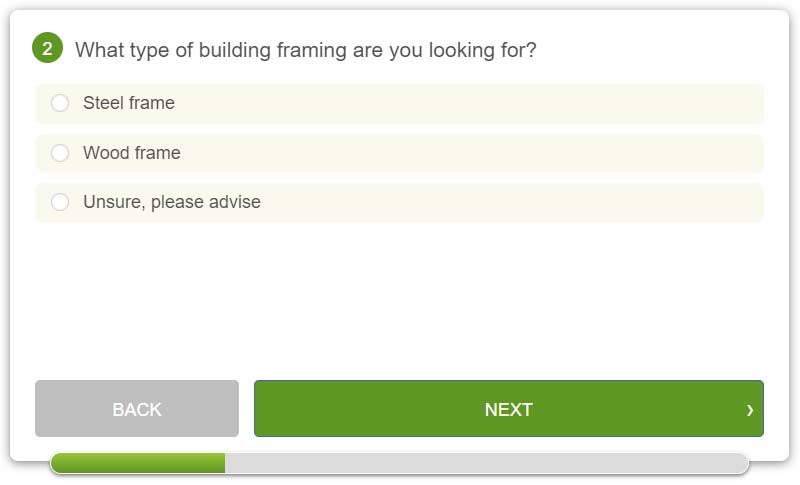Click the green filled part of the progress bar
Screen dimensions: 800x485
pyautogui.click(x=138, y=463)
